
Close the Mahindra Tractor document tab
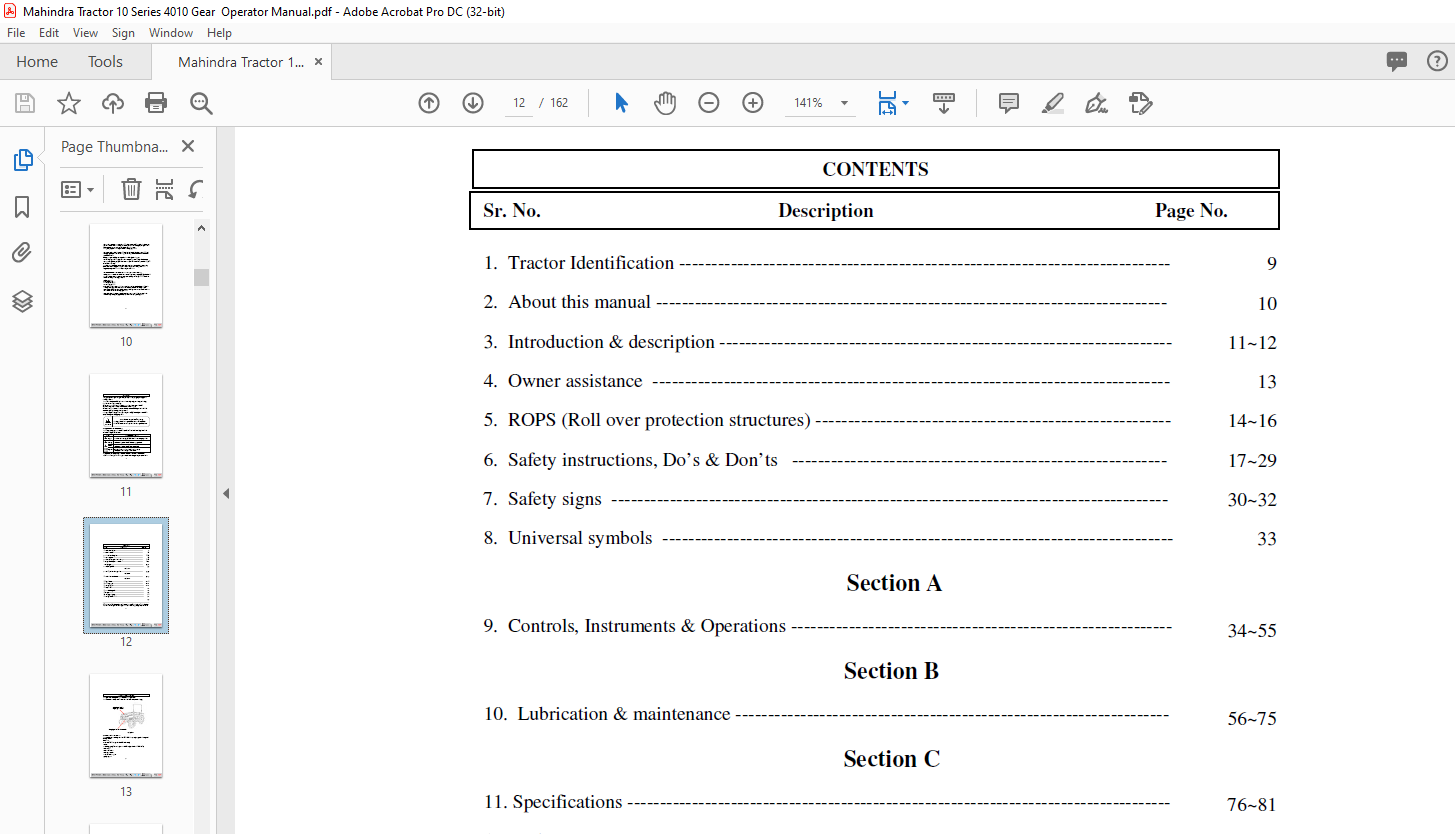[x=318, y=62]
